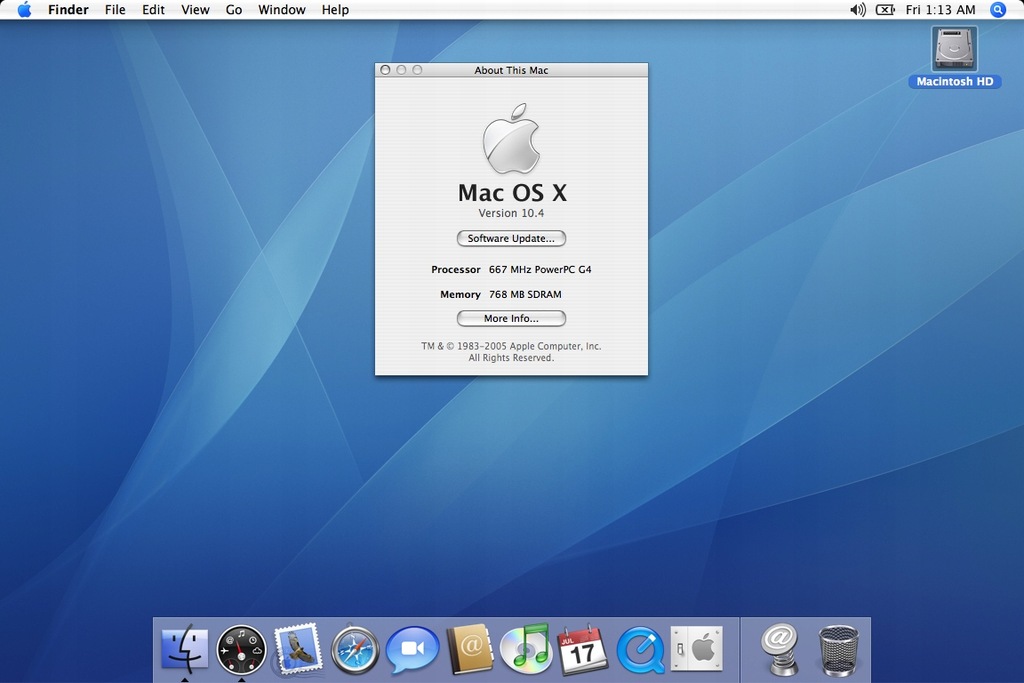
Task: Launch Safari compass icon in Dock
Action: [355, 650]
